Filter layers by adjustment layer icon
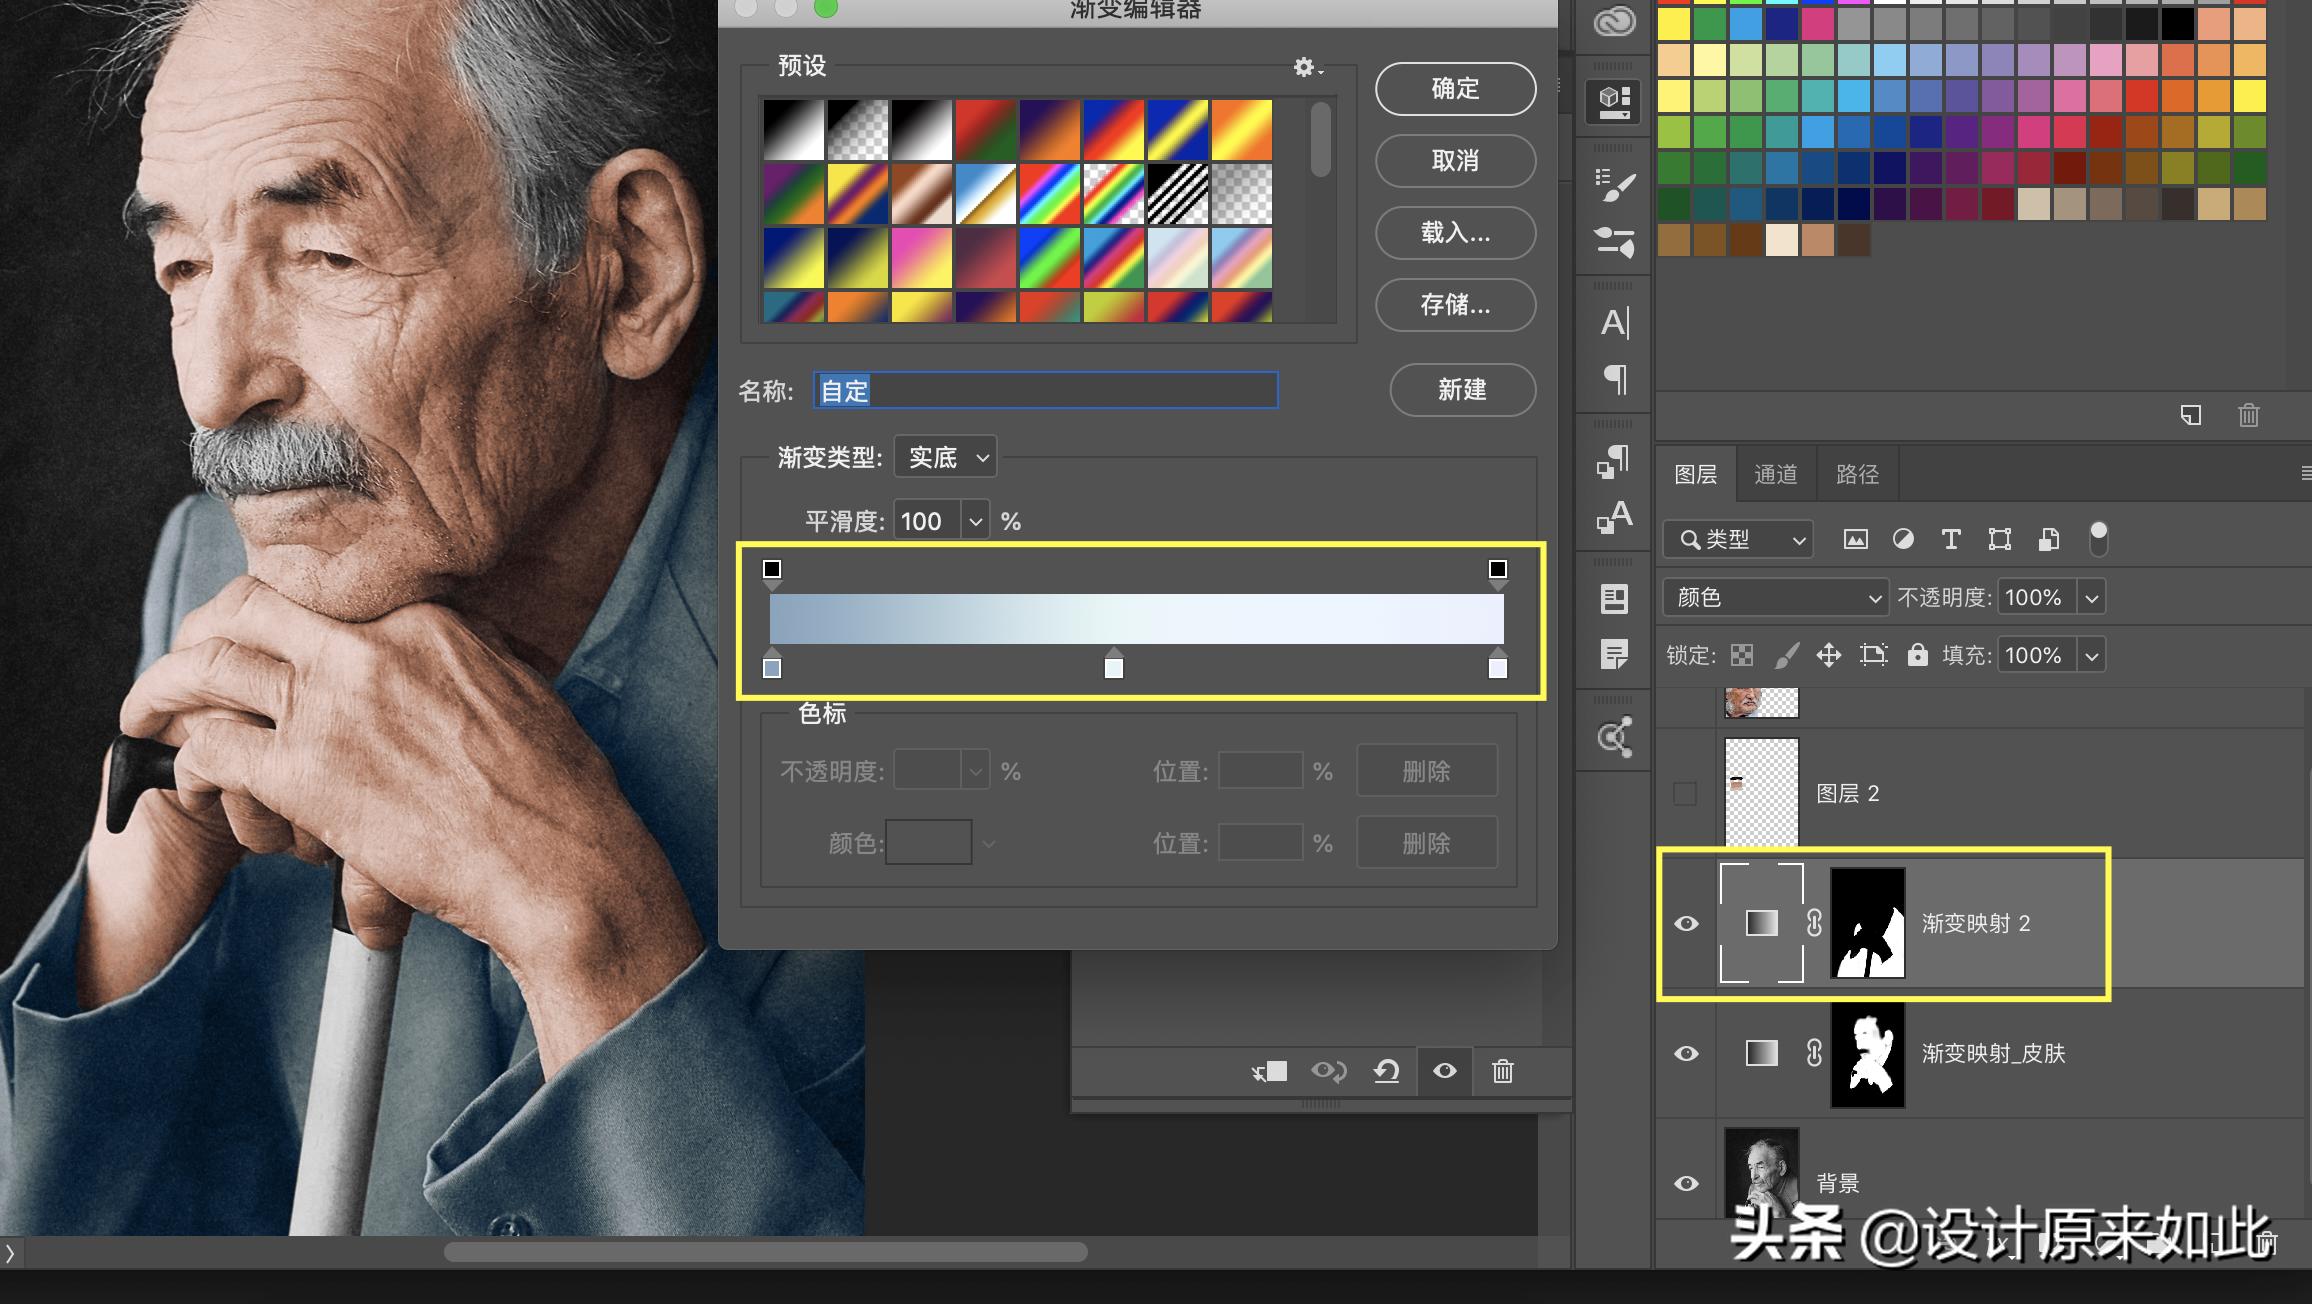The width and height of the screenshot is (2312, 1304). coord(1903,540)
